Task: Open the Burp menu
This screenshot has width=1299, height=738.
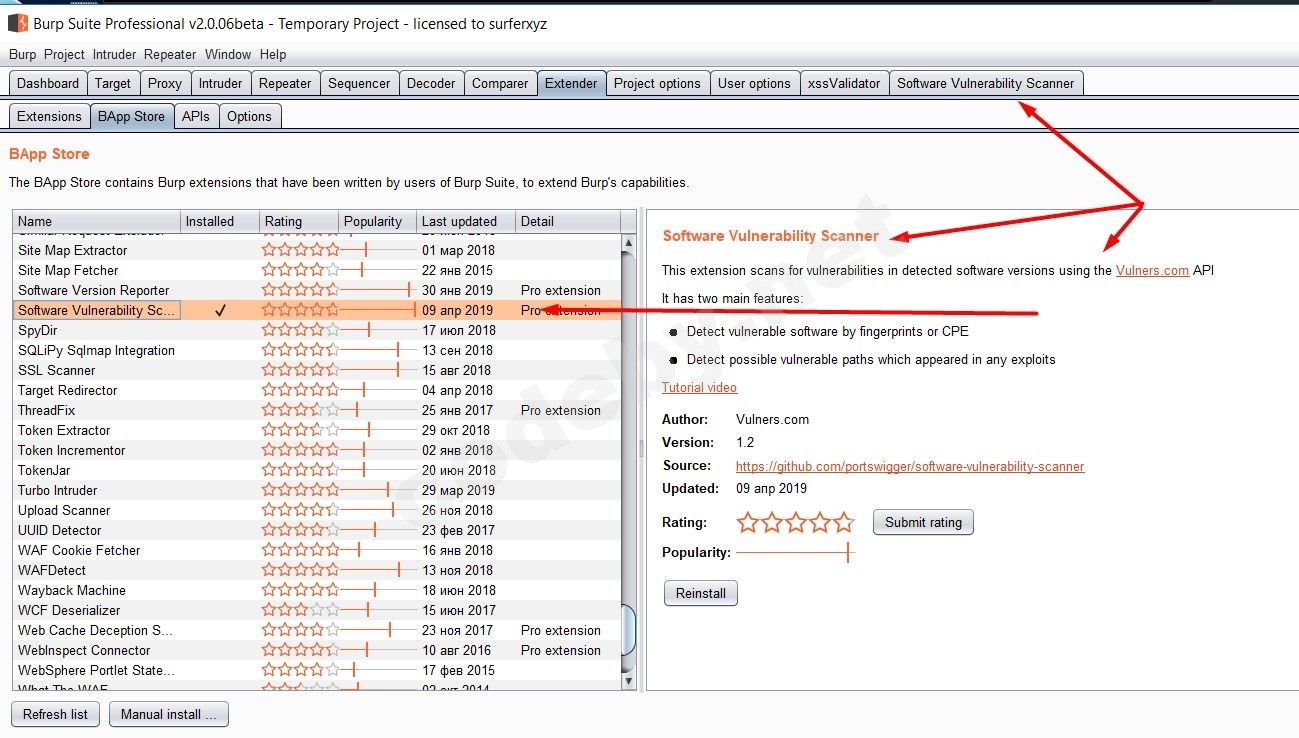Action: coord(22,54)
